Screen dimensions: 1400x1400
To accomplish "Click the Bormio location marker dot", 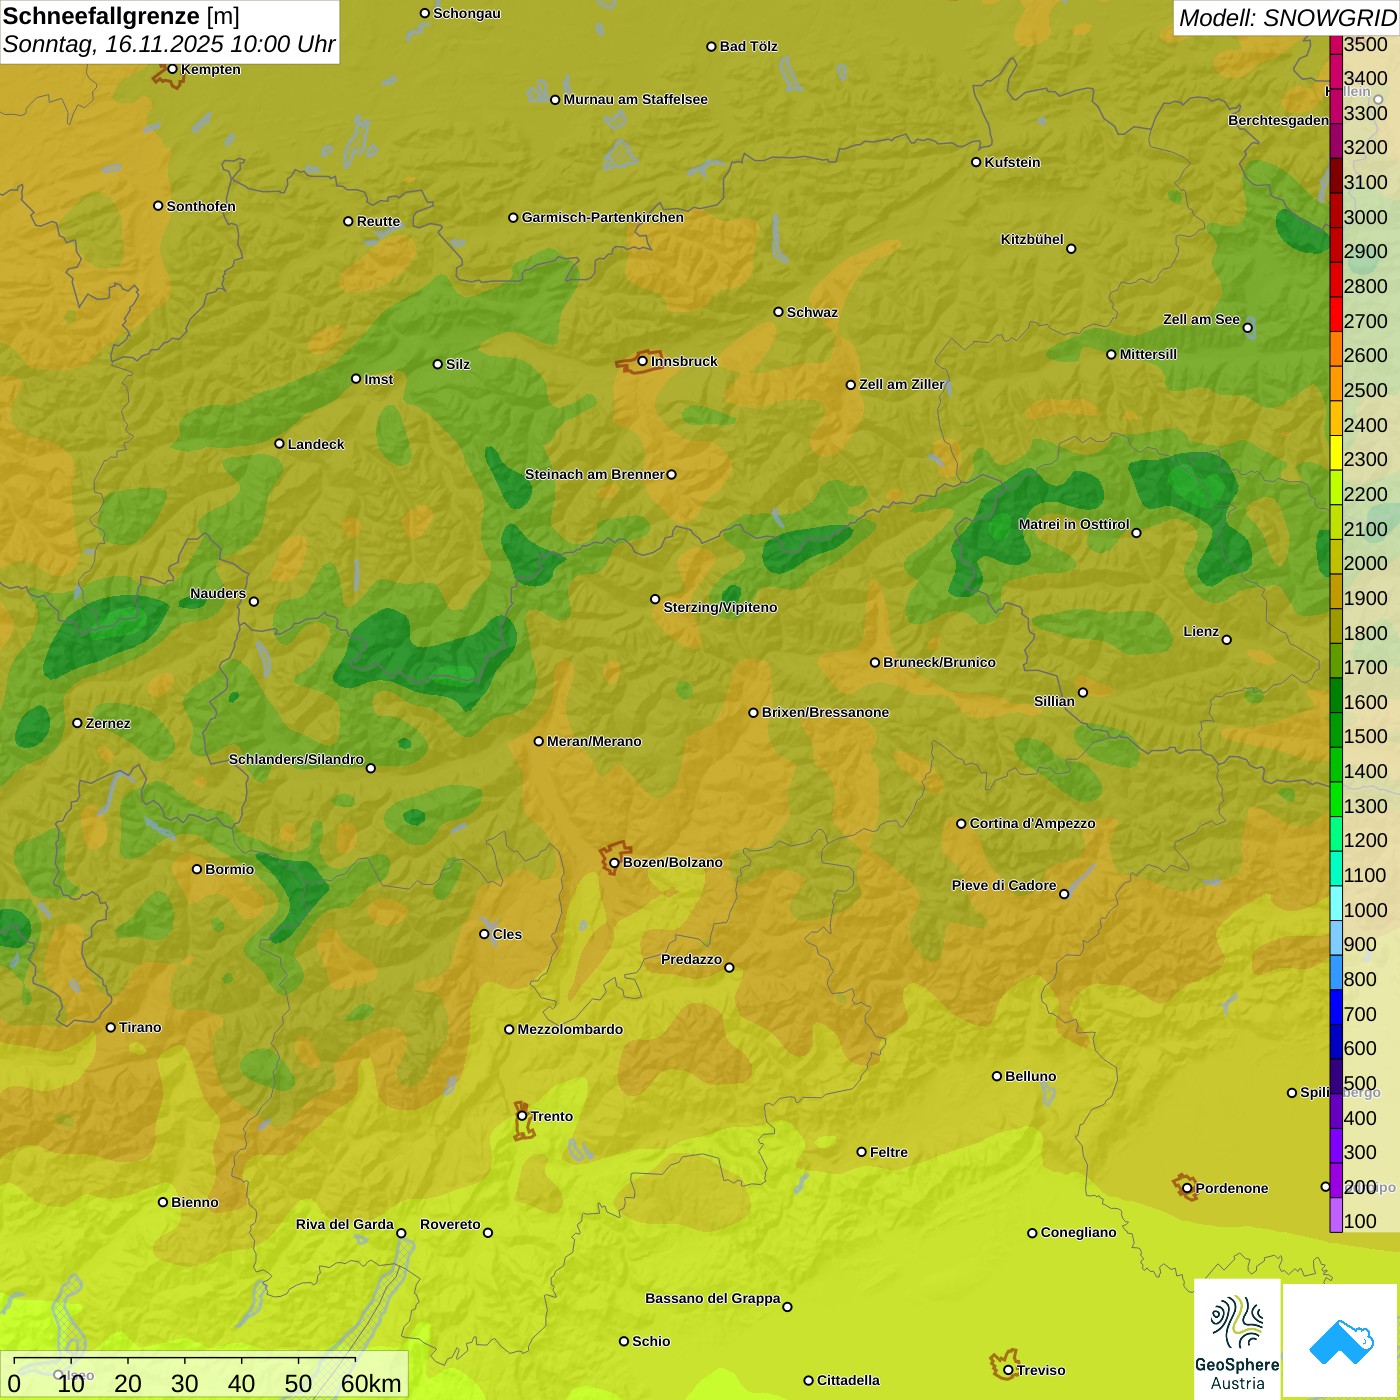I will [197, 869].
